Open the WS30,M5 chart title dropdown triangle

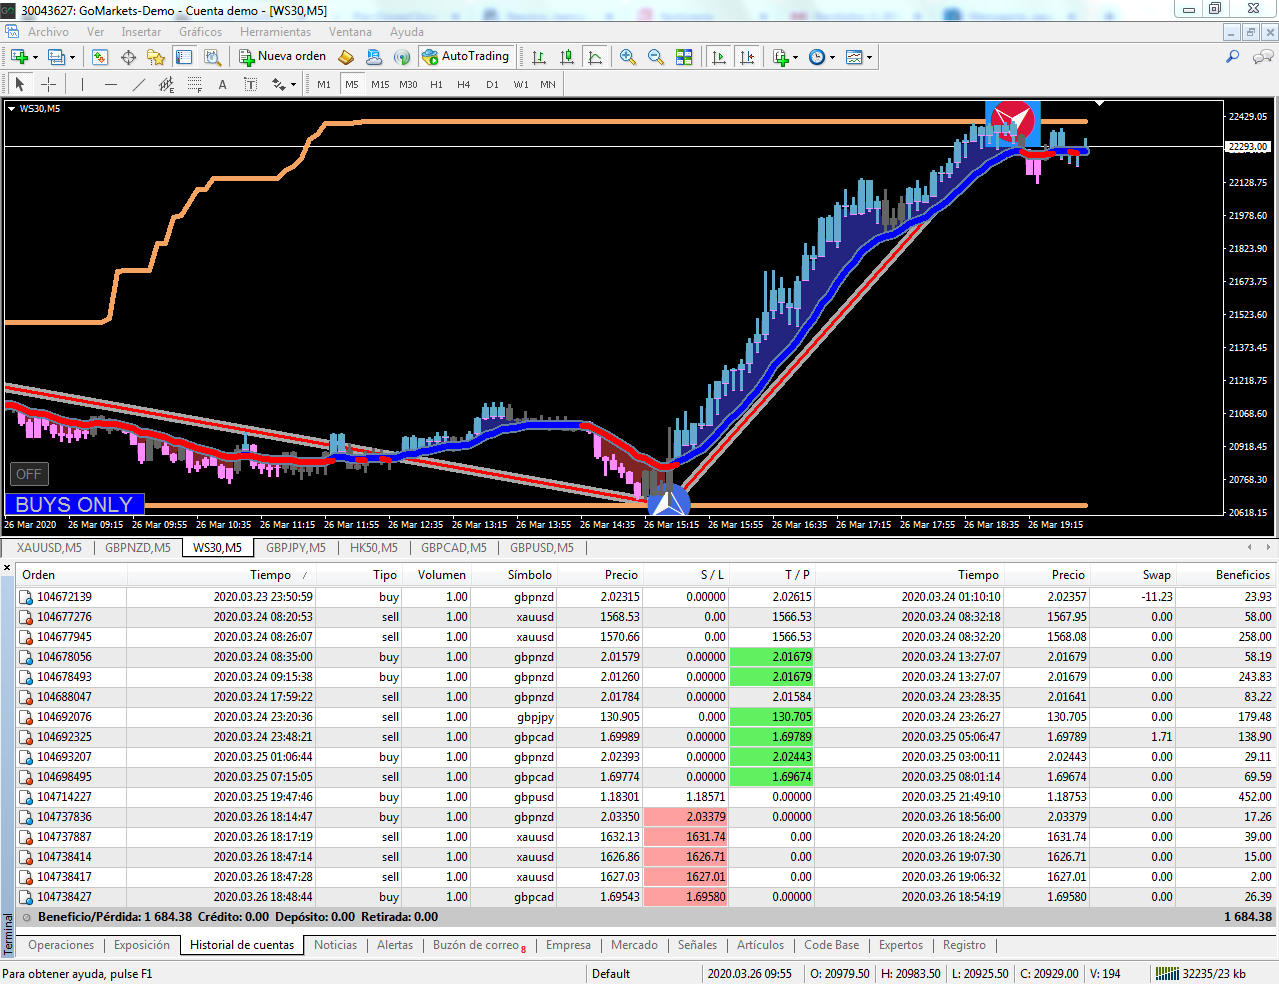pos(12,108)
